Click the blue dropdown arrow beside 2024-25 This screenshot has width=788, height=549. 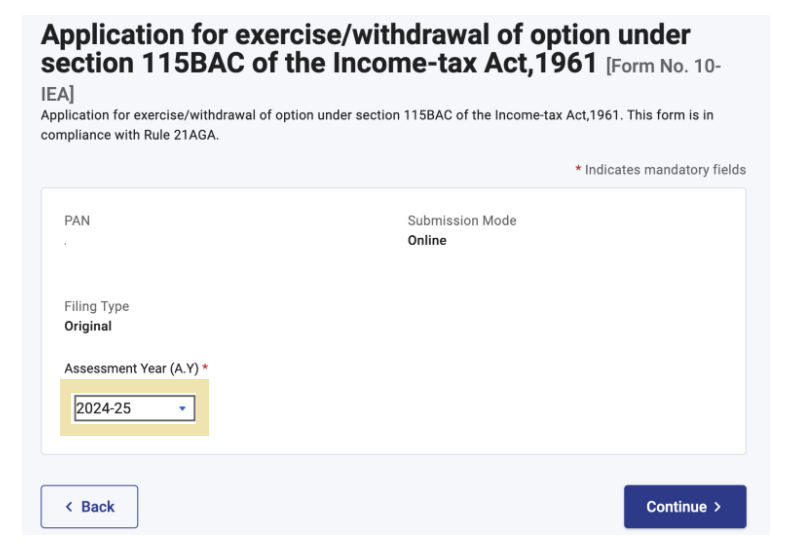182,408
